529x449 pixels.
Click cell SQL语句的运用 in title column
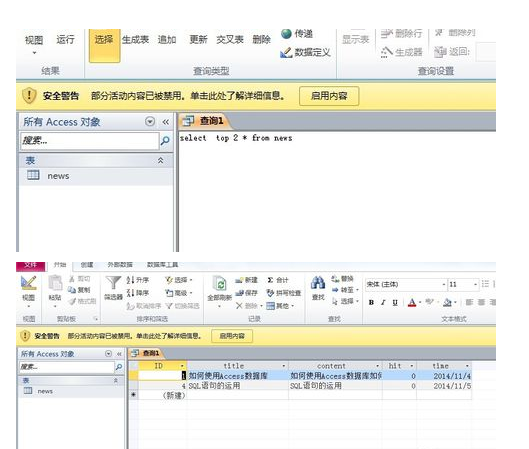click(x=238, y=386)
